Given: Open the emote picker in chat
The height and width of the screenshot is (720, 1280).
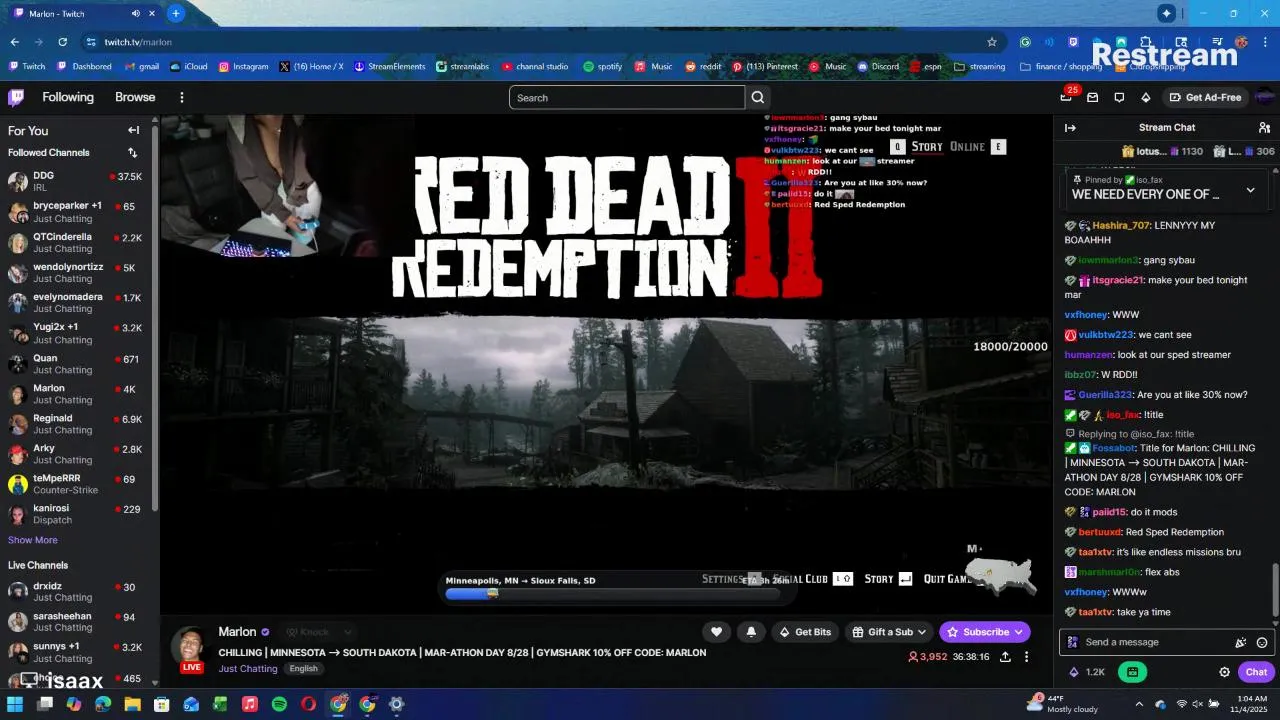Looking at the screenshot, I should pyautogui.click(x=1262, y=642).
